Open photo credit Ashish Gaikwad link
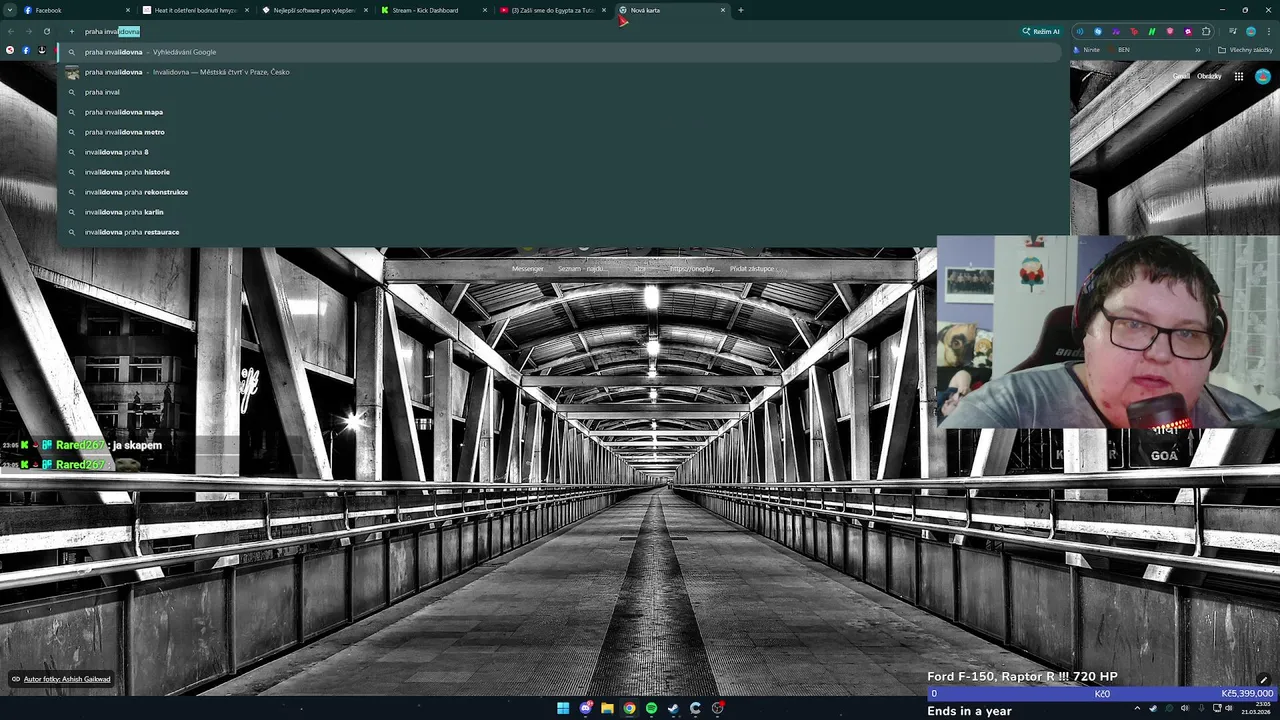 pyautogui.click(x=66, y=679)
